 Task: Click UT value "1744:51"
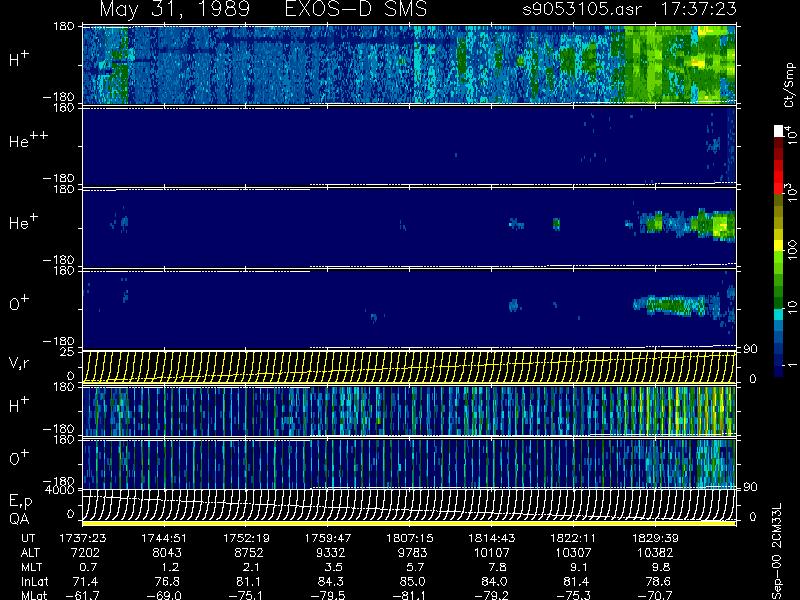click(x=164, y=538)
